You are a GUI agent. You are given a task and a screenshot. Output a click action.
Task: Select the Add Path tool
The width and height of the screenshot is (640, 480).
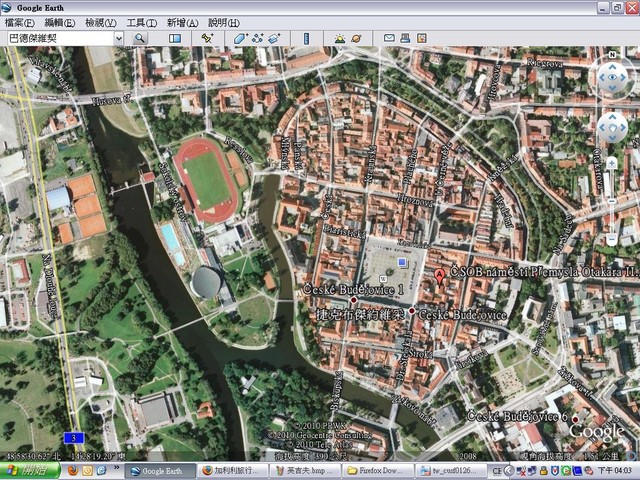coord(257,38)
